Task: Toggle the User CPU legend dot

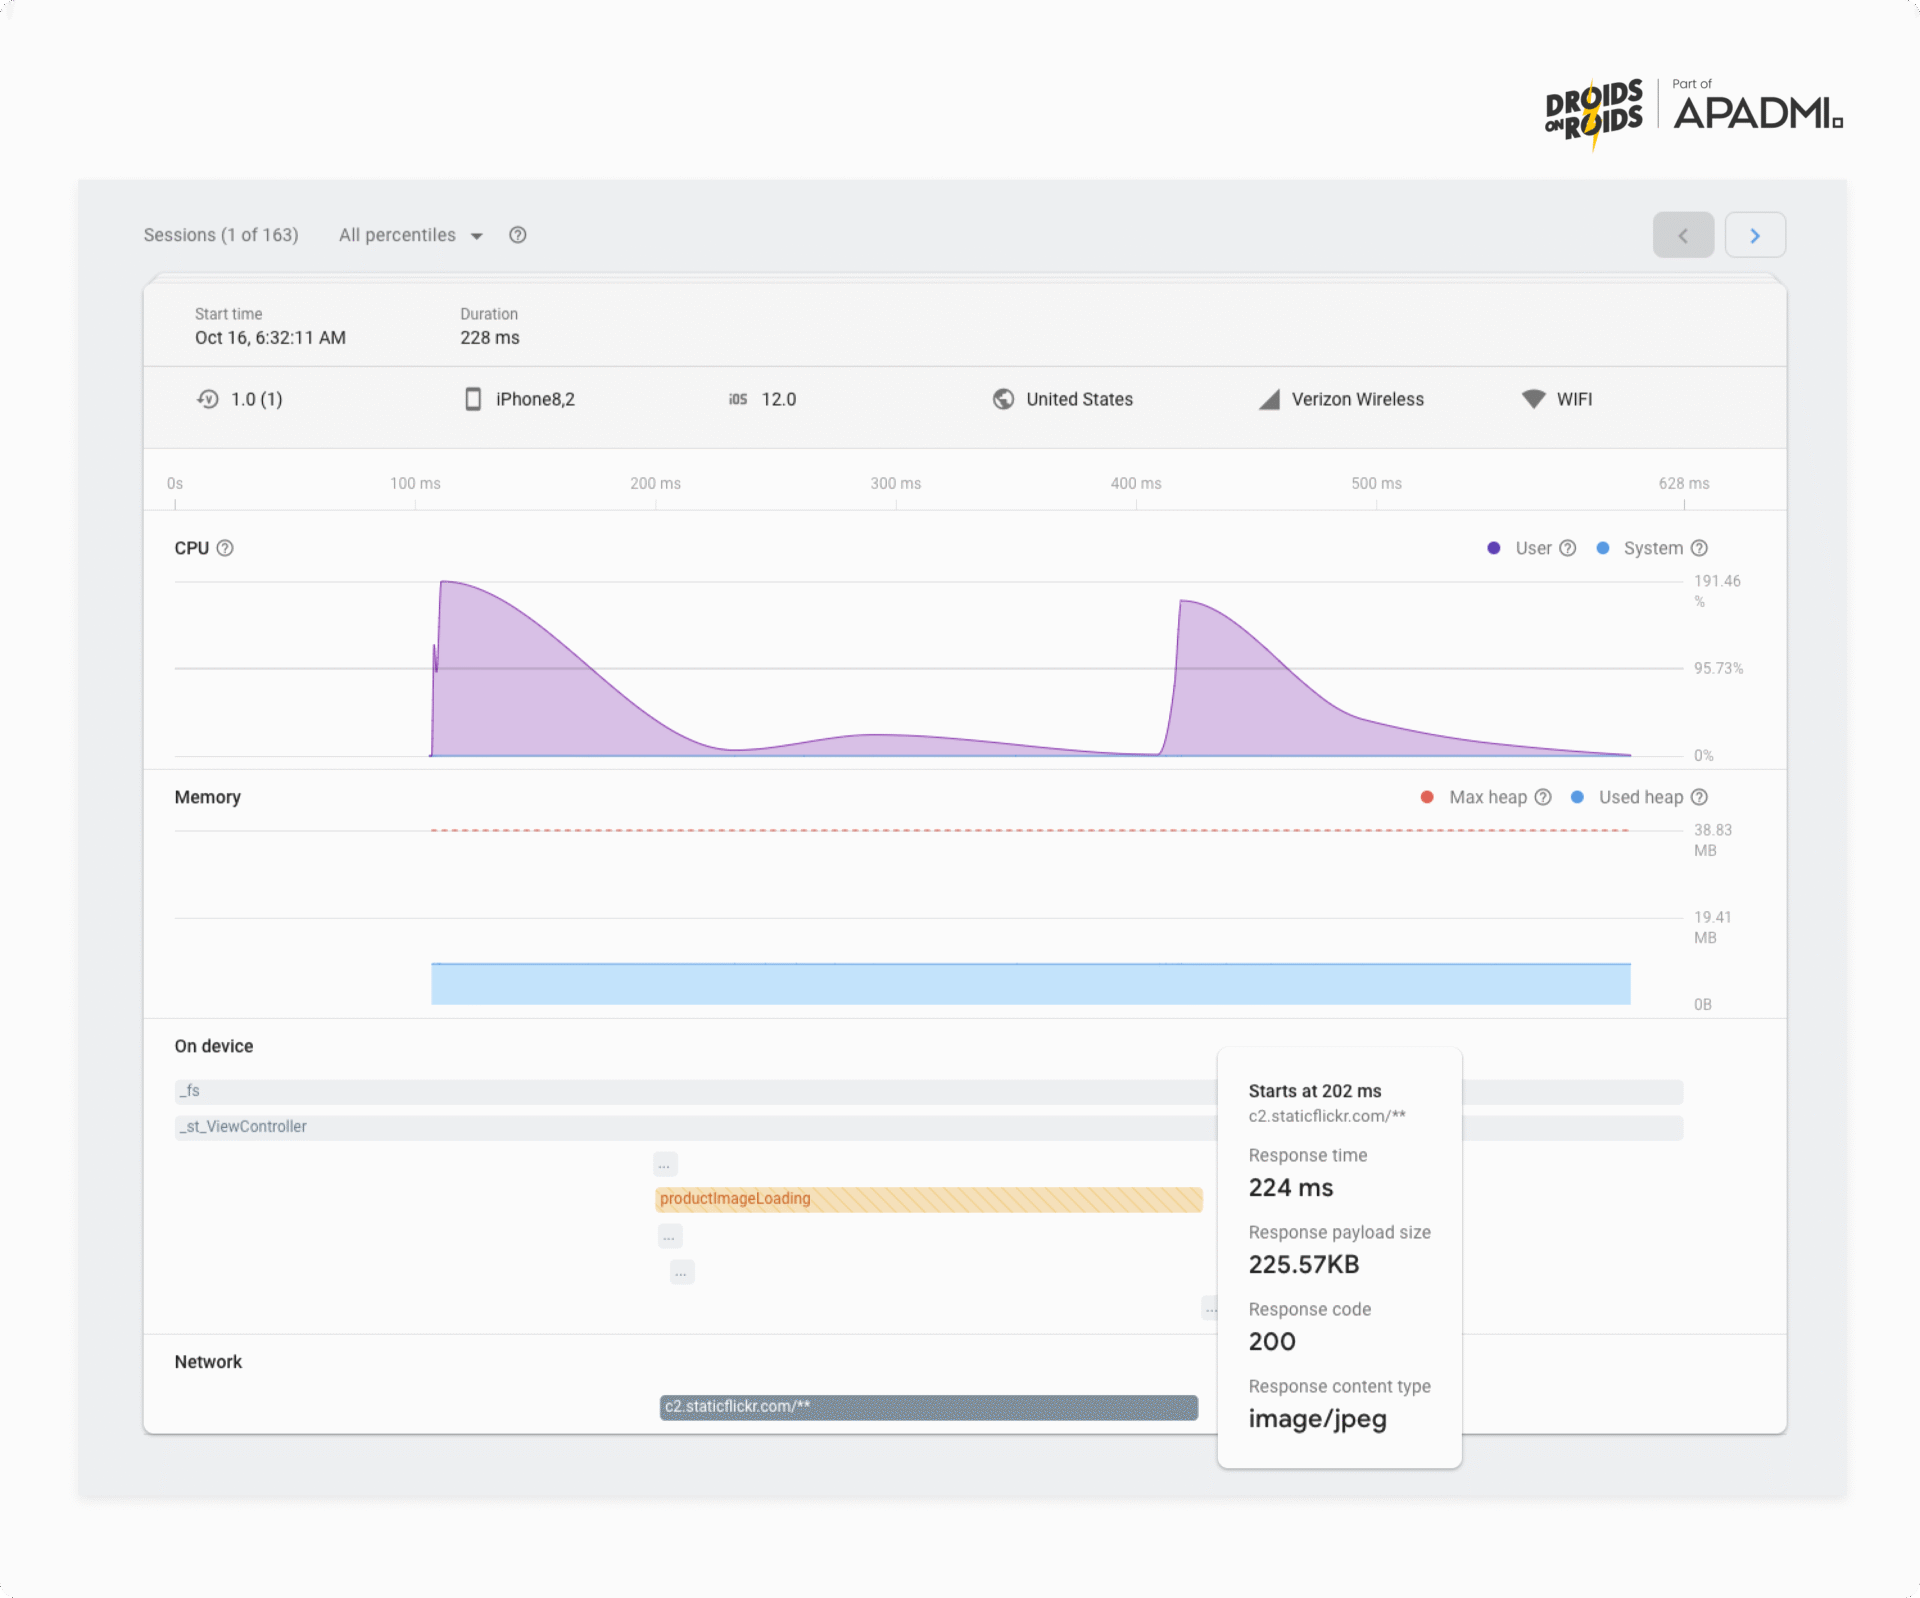Action: pos(1493,548)
